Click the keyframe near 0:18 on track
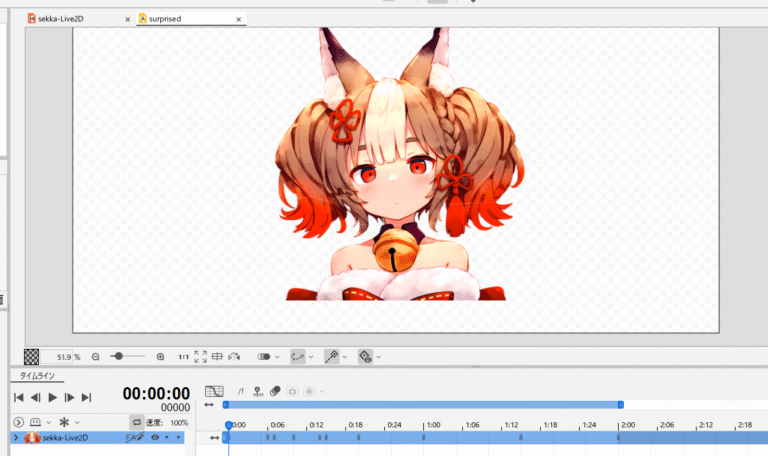The width and height of the screenshot is (768, 456). (x=359, y=437)
